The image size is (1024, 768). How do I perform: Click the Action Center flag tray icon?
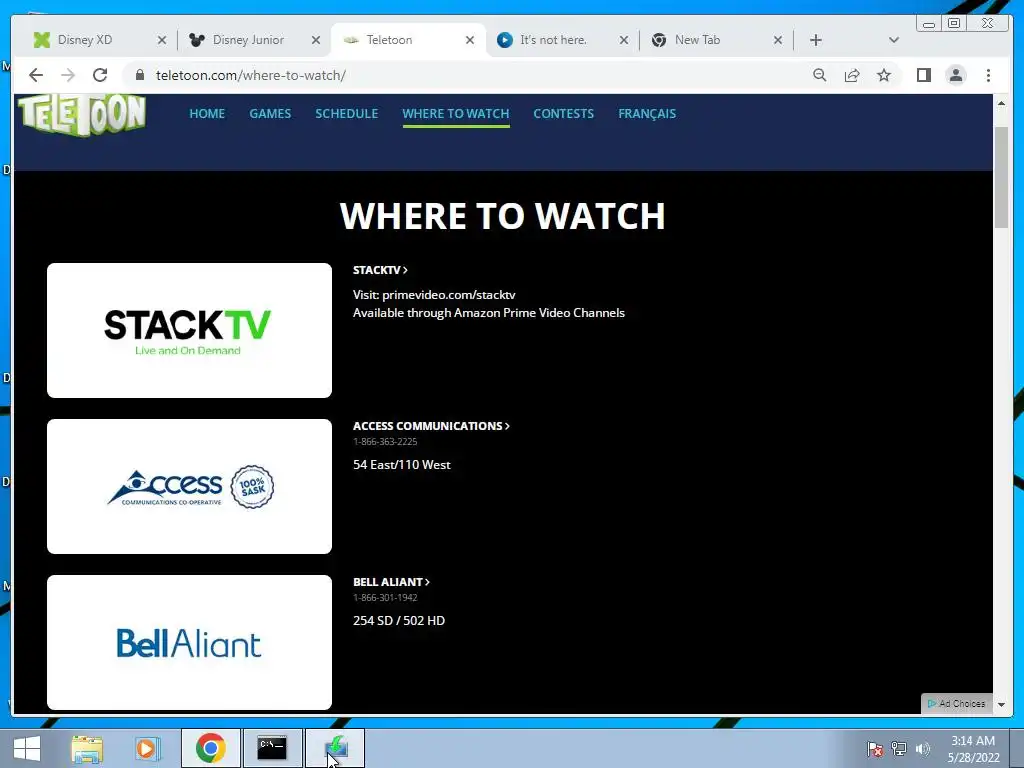(x=875, y=749)
